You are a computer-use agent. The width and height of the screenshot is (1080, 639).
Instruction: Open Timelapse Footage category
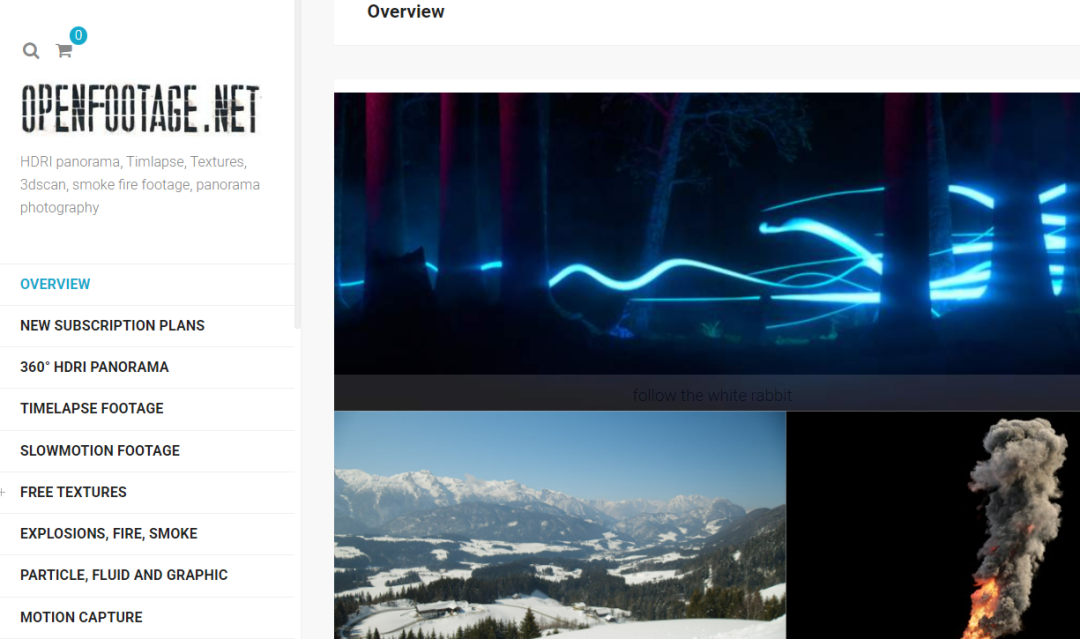92,409
